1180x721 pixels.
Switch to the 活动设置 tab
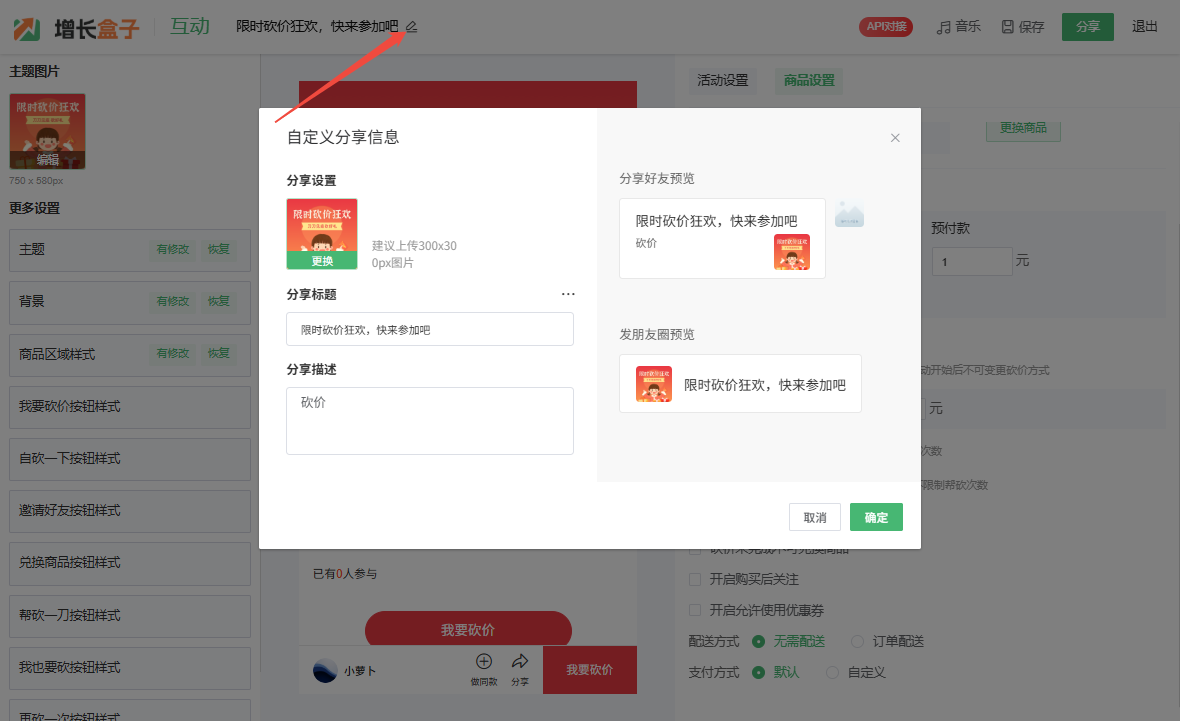pyautogui.click(x=722, y=81)
